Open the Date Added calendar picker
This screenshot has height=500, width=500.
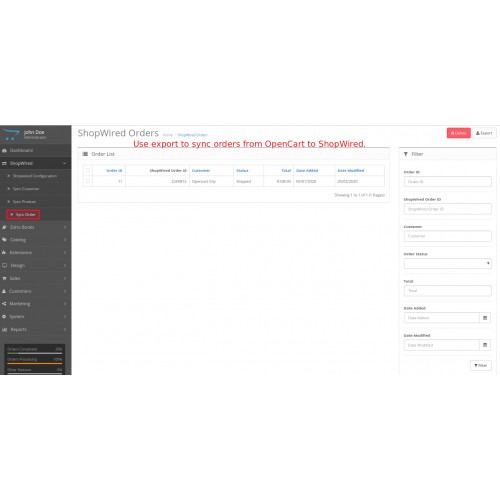pyautogui.click(x=485, y=318)
